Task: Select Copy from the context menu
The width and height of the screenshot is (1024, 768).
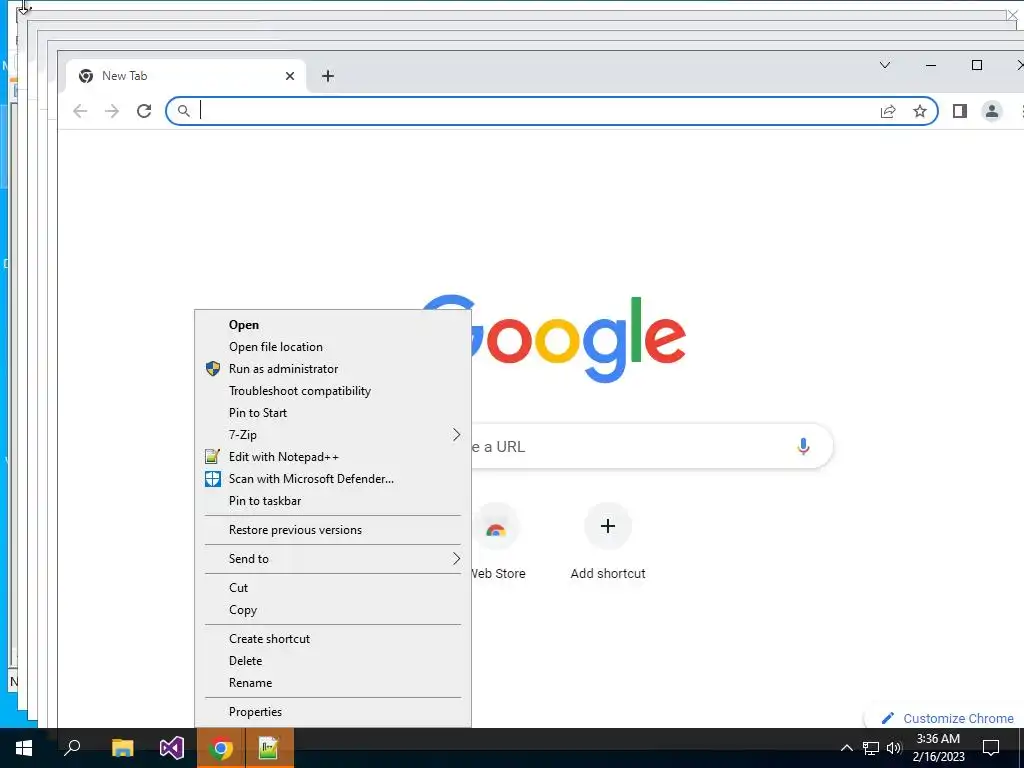Action: pyautogui.click(x=333, y=610)
